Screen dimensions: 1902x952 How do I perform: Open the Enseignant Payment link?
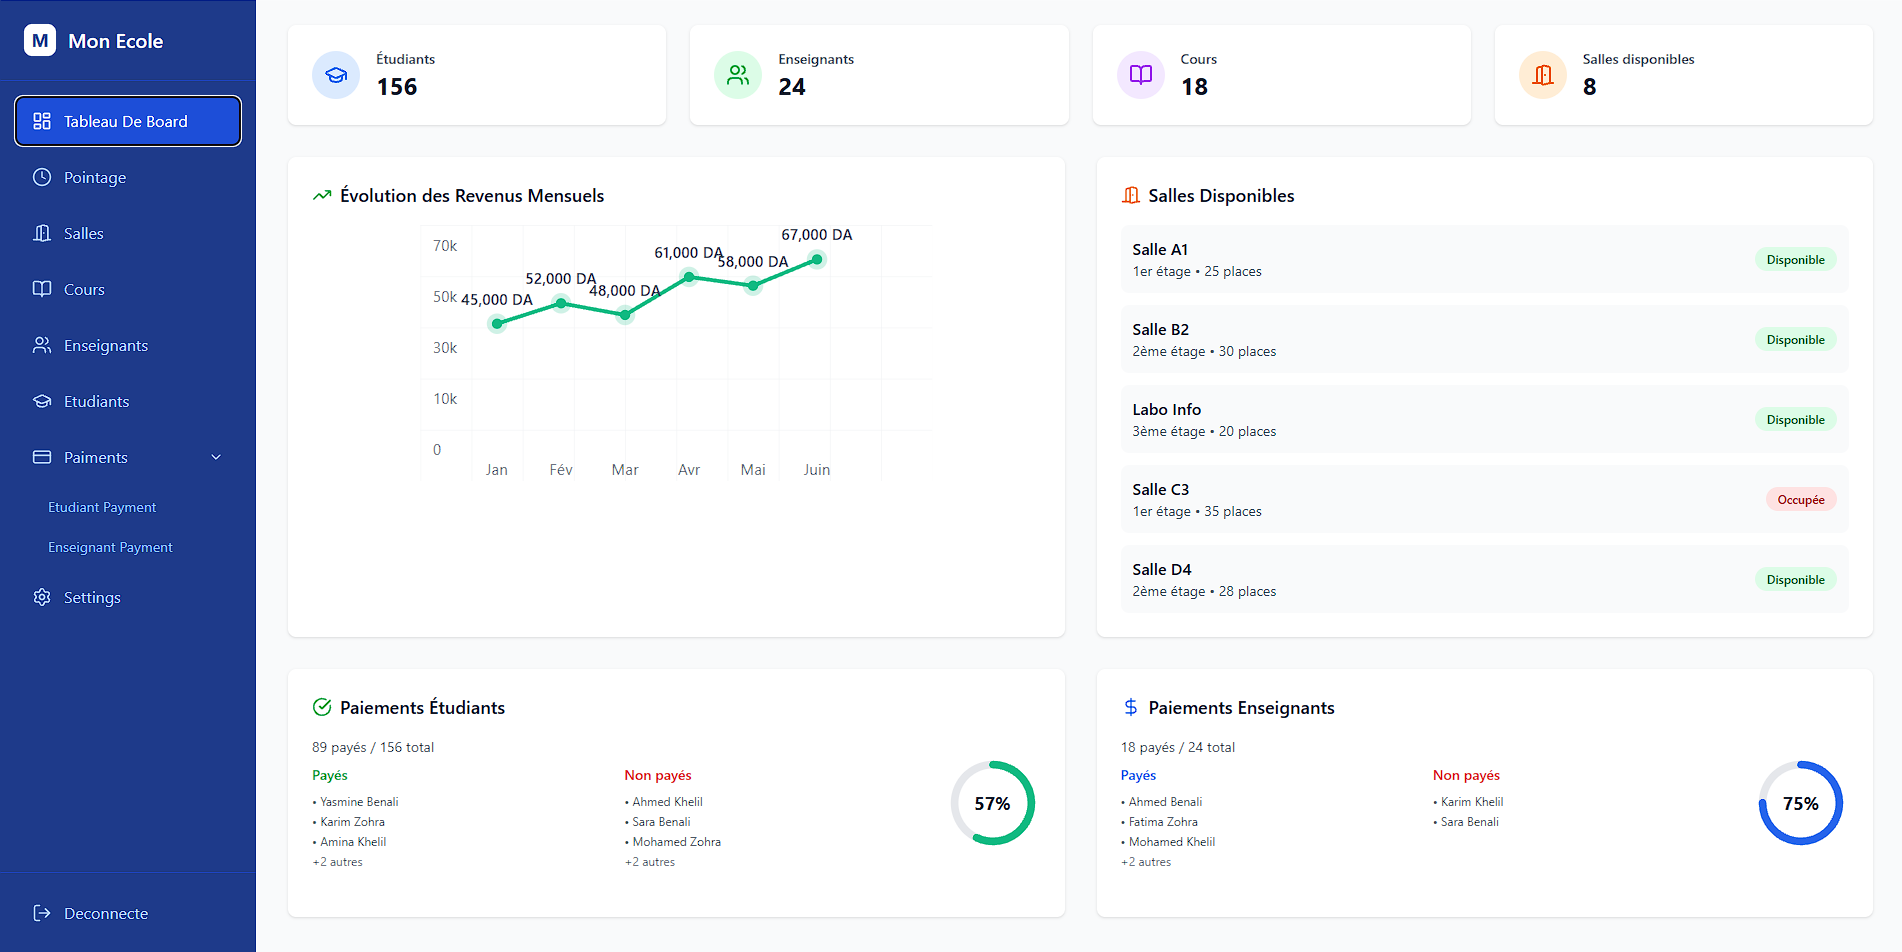click(x=110, y=547)
